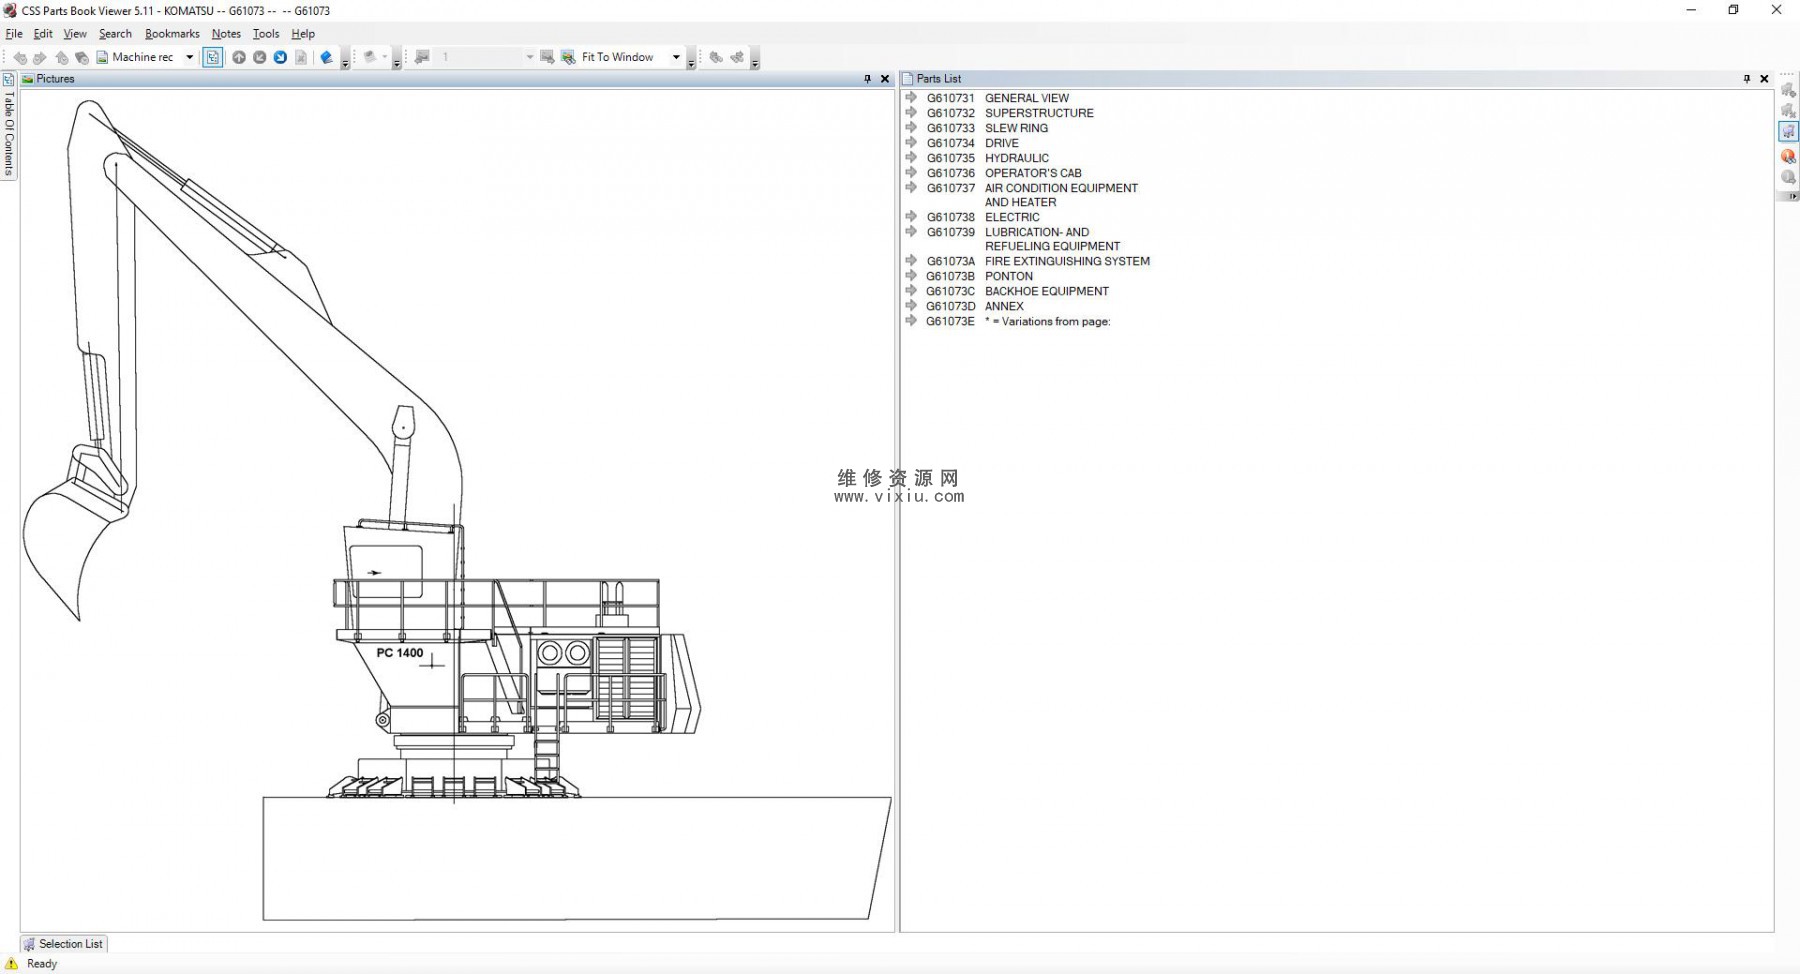The height and width of the screenshot is (974, 1800).
Task: Click the PC 1400 excavator drawing
Action: click(456, 510)
